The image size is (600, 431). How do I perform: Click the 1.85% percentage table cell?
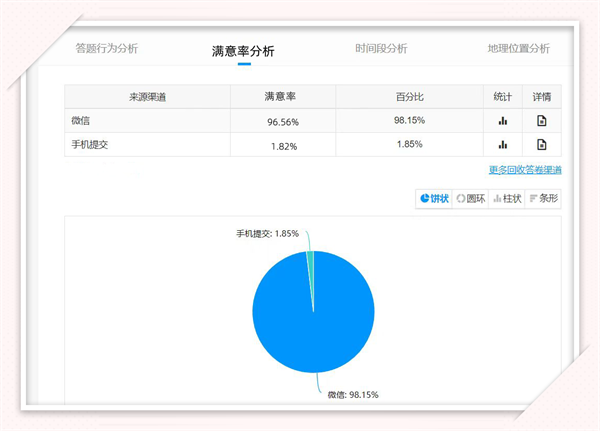(x=409, y=144)
